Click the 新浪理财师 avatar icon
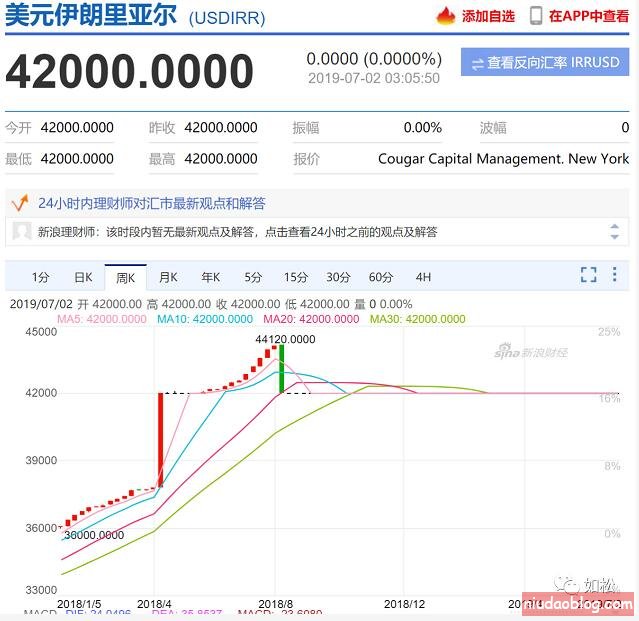 21,232
